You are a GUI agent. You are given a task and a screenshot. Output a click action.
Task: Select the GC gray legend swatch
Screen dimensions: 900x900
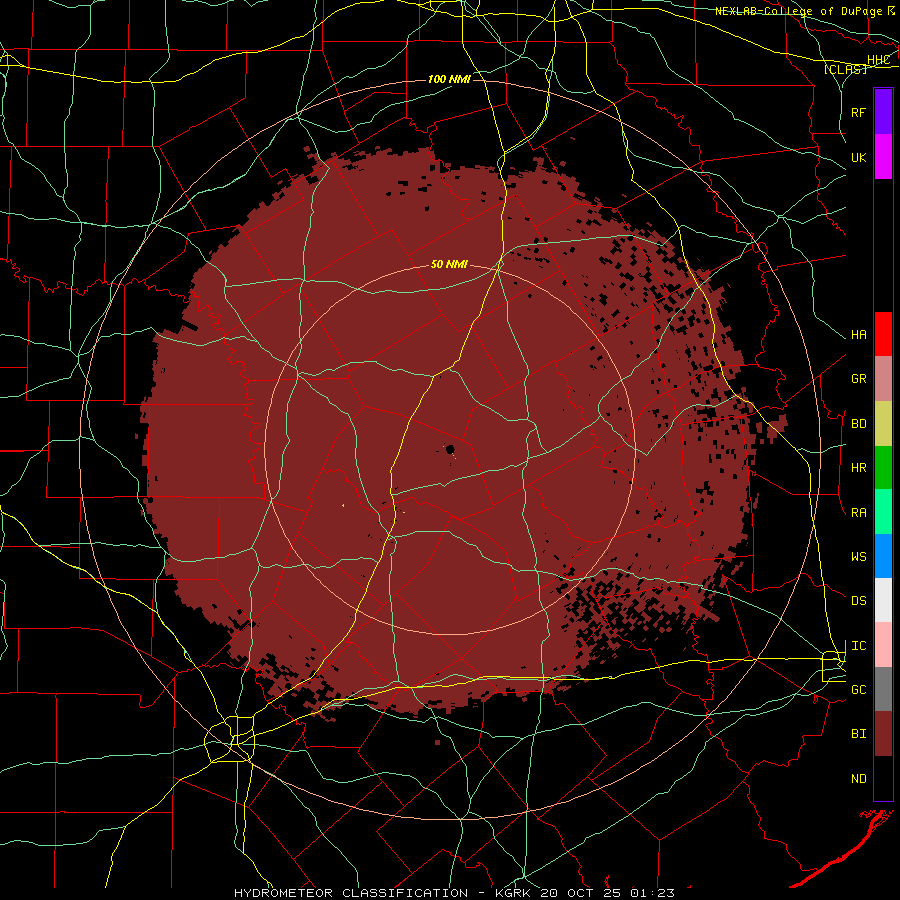pyautogui.click(x=883, y=689)
